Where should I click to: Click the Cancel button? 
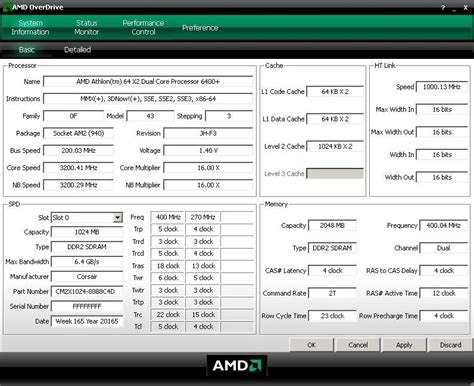pos(358,345)
